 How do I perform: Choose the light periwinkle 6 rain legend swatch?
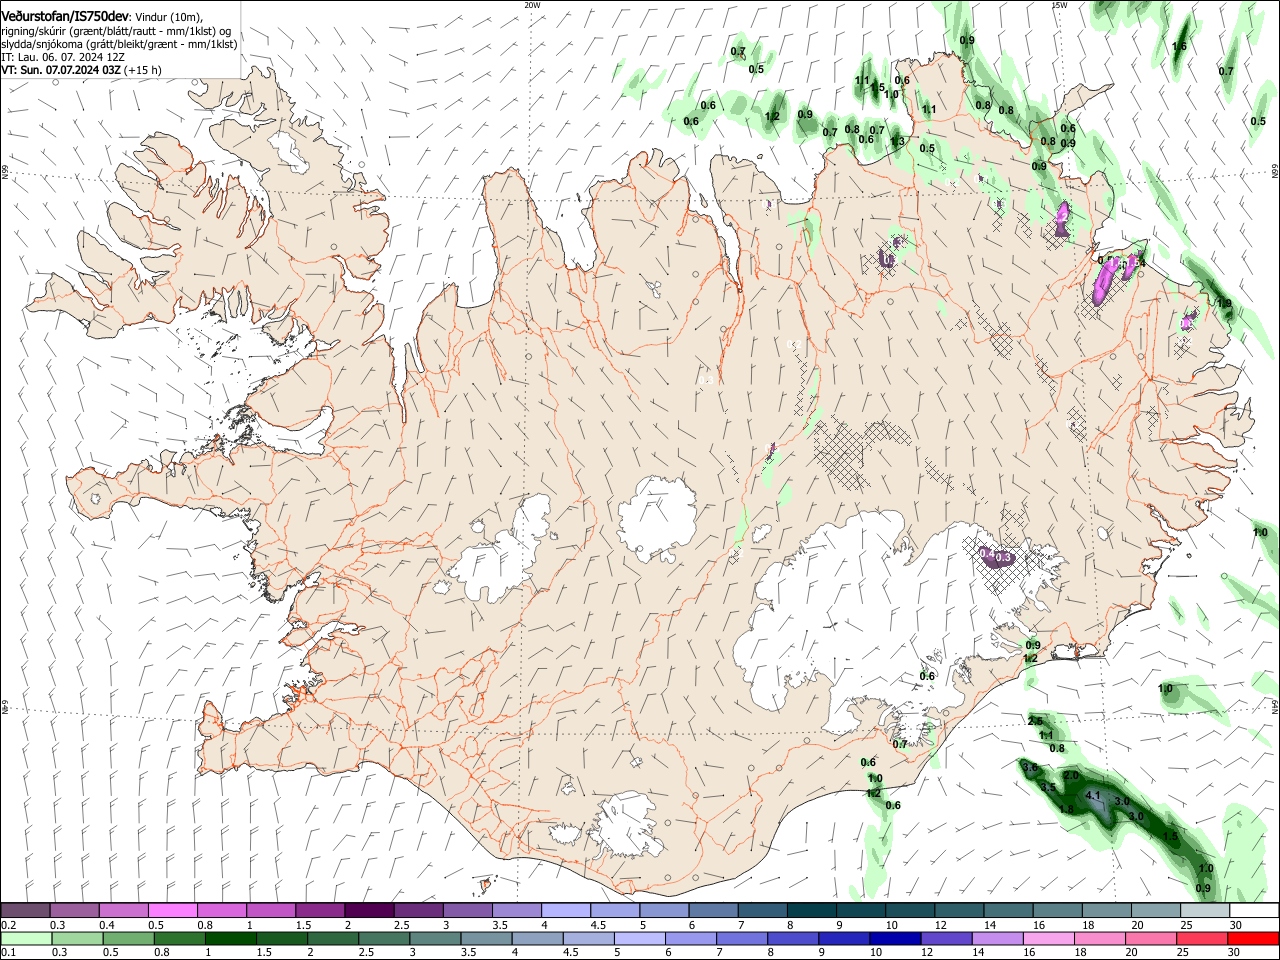pyautogui.click(x=690, y=938)
